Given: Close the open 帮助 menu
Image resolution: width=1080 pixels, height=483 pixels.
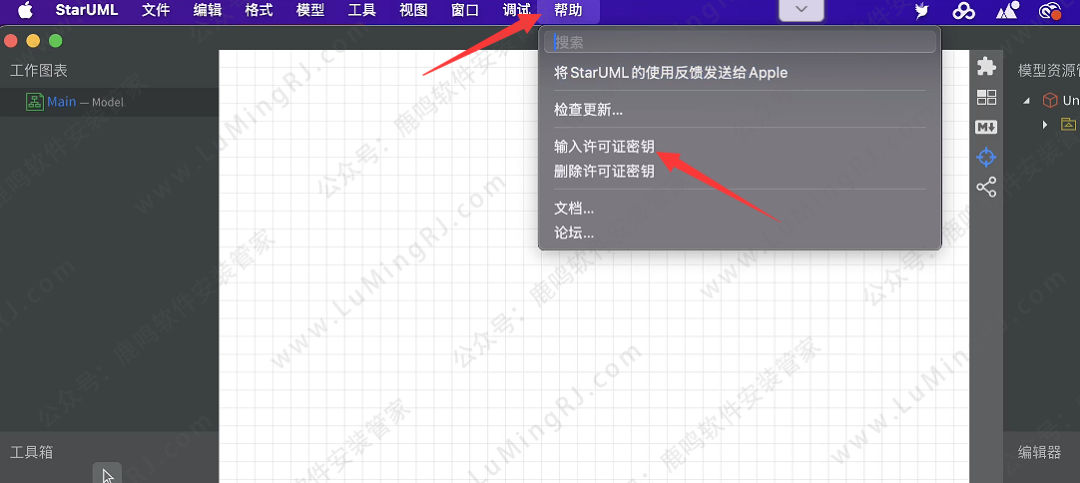Looking at the screenshot, I should point(568,10).
